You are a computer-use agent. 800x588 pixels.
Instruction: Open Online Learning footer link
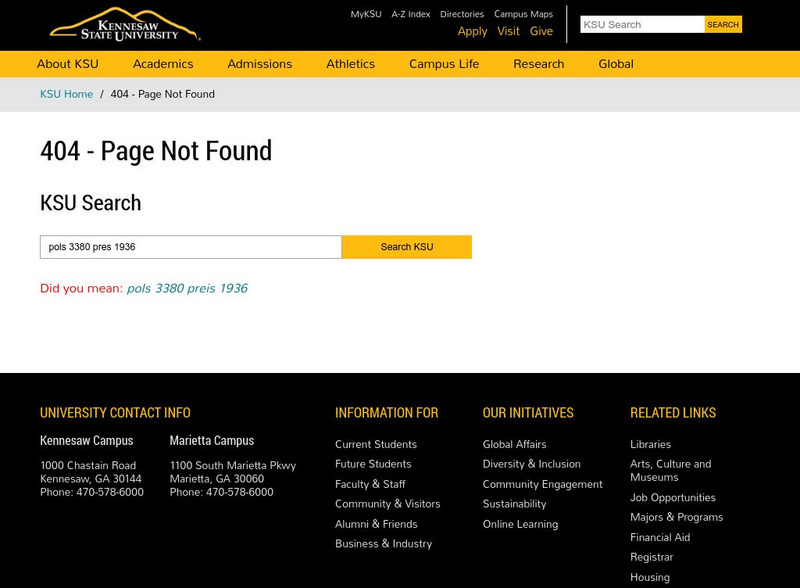pos(520,524)
